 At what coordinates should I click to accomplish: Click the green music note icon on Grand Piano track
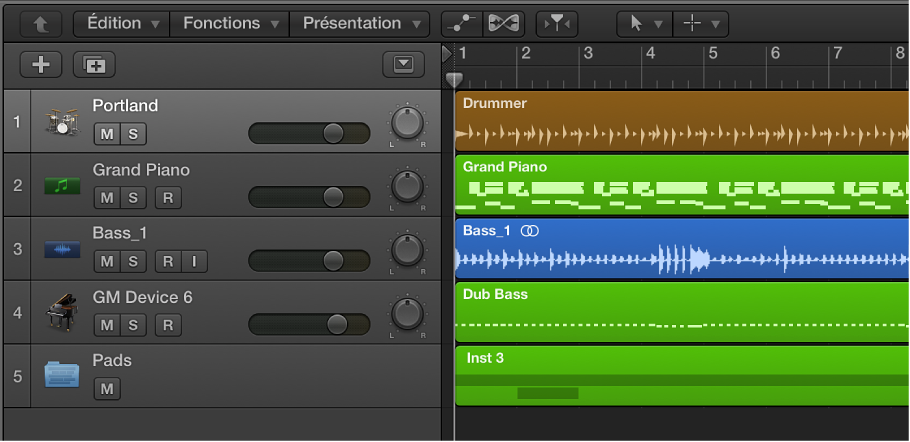pyautogui.click(x=61, y=185)
